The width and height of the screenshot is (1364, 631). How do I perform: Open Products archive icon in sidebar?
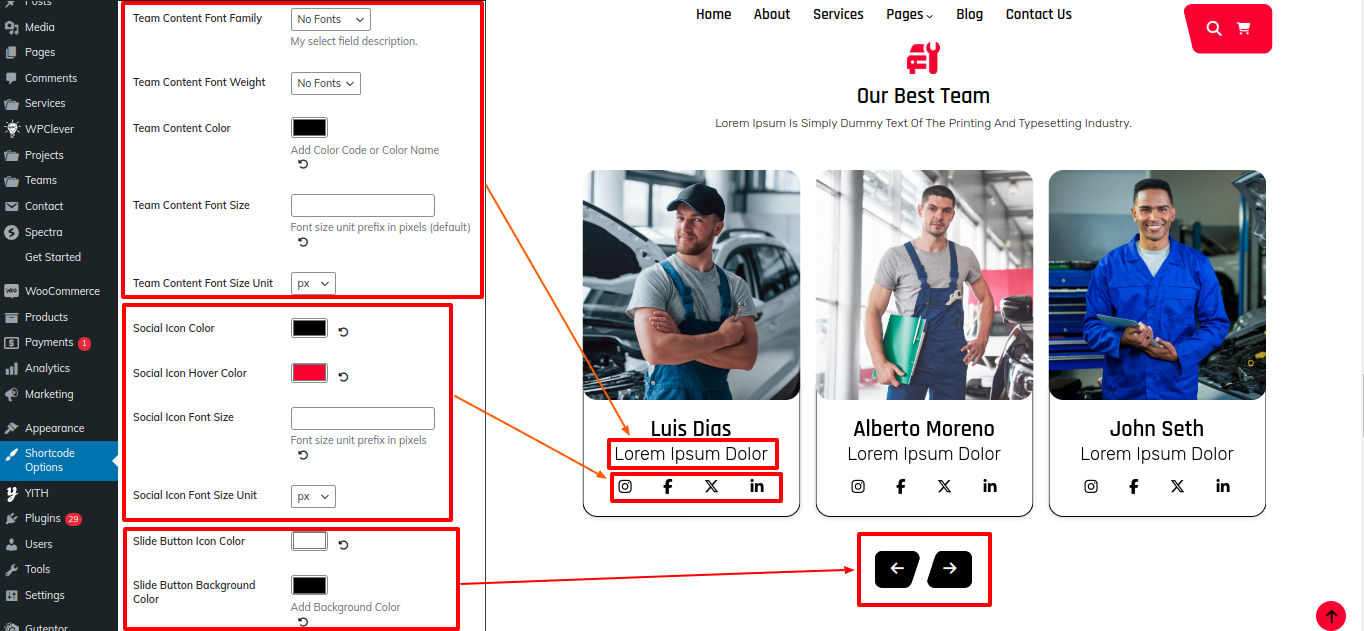[x=12, y=317]
